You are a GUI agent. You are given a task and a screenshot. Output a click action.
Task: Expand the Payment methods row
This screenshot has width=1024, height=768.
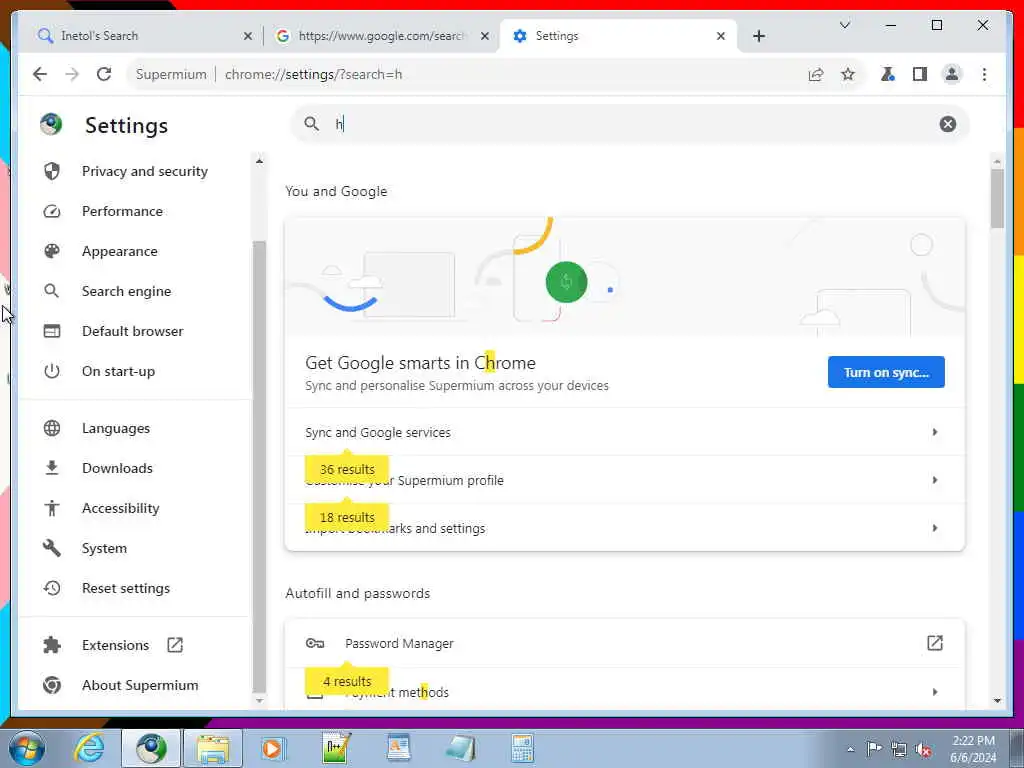click(x=624, y=691)
